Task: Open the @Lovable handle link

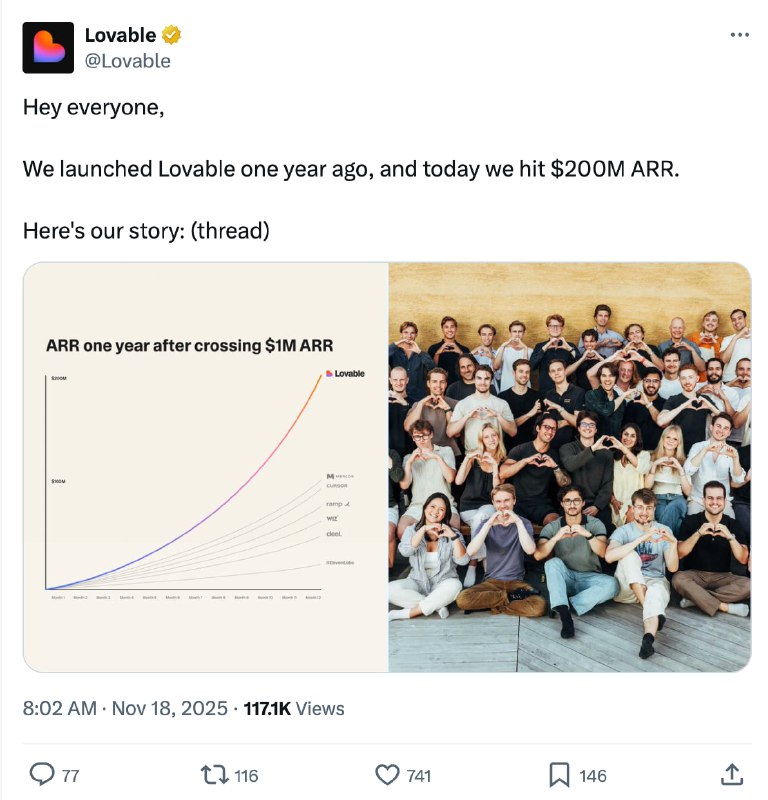Action: (x=127, y=61)
